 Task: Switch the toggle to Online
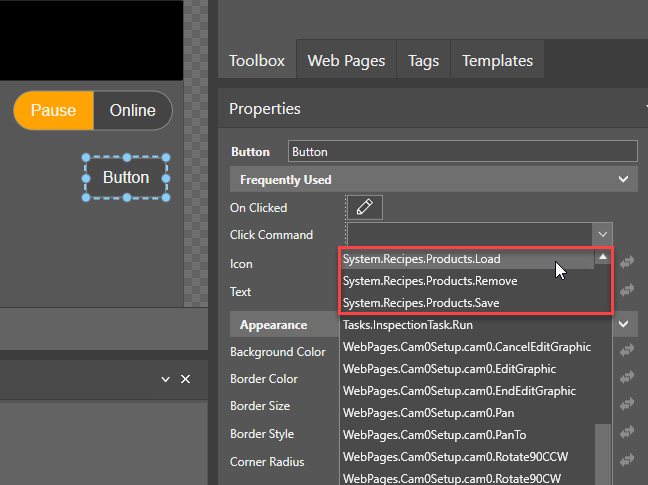[132, 110]
